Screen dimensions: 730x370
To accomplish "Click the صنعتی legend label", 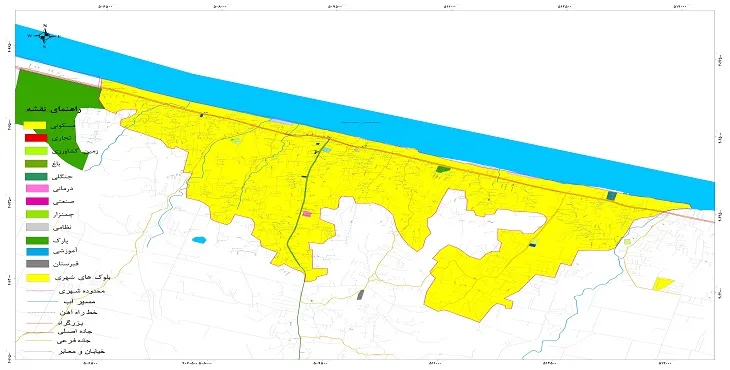I will 63,202.
